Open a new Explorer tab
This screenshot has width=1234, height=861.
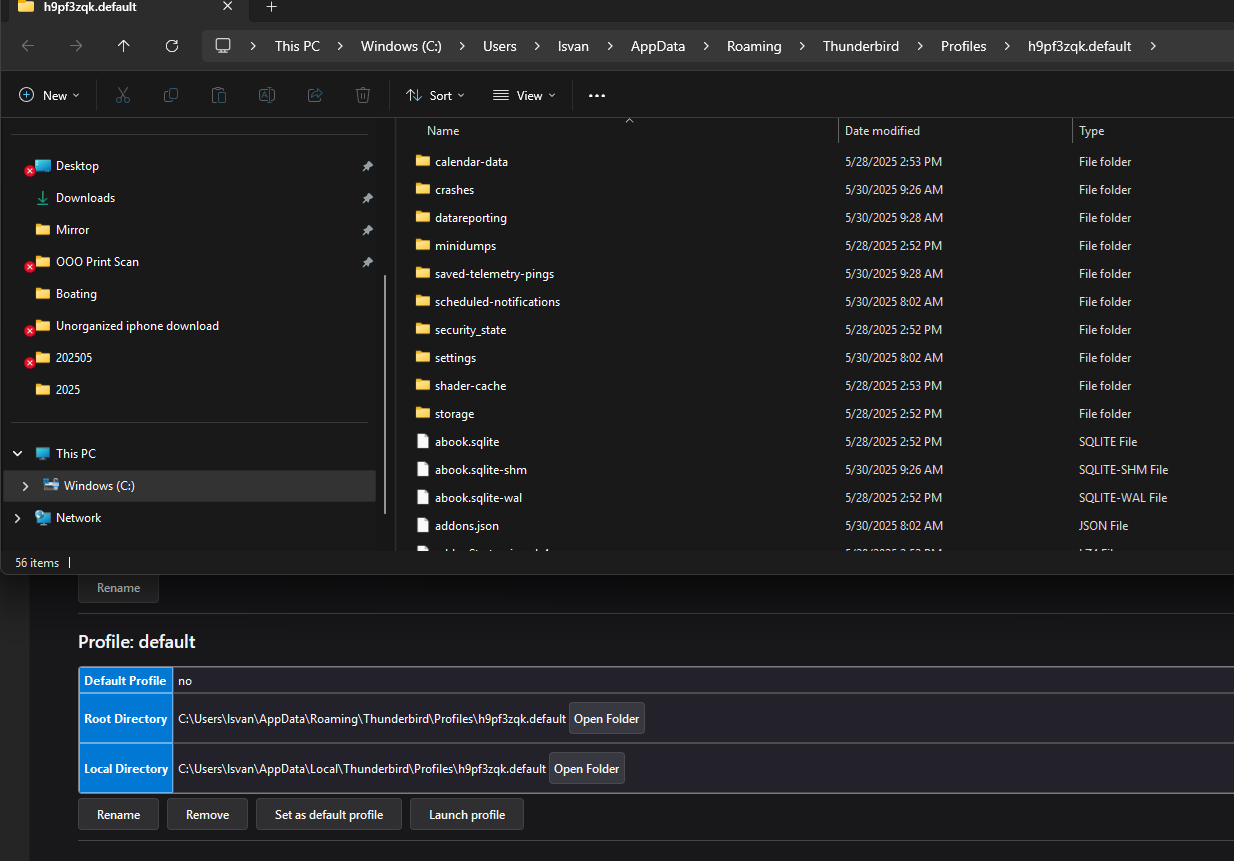[x=271, y=7]
